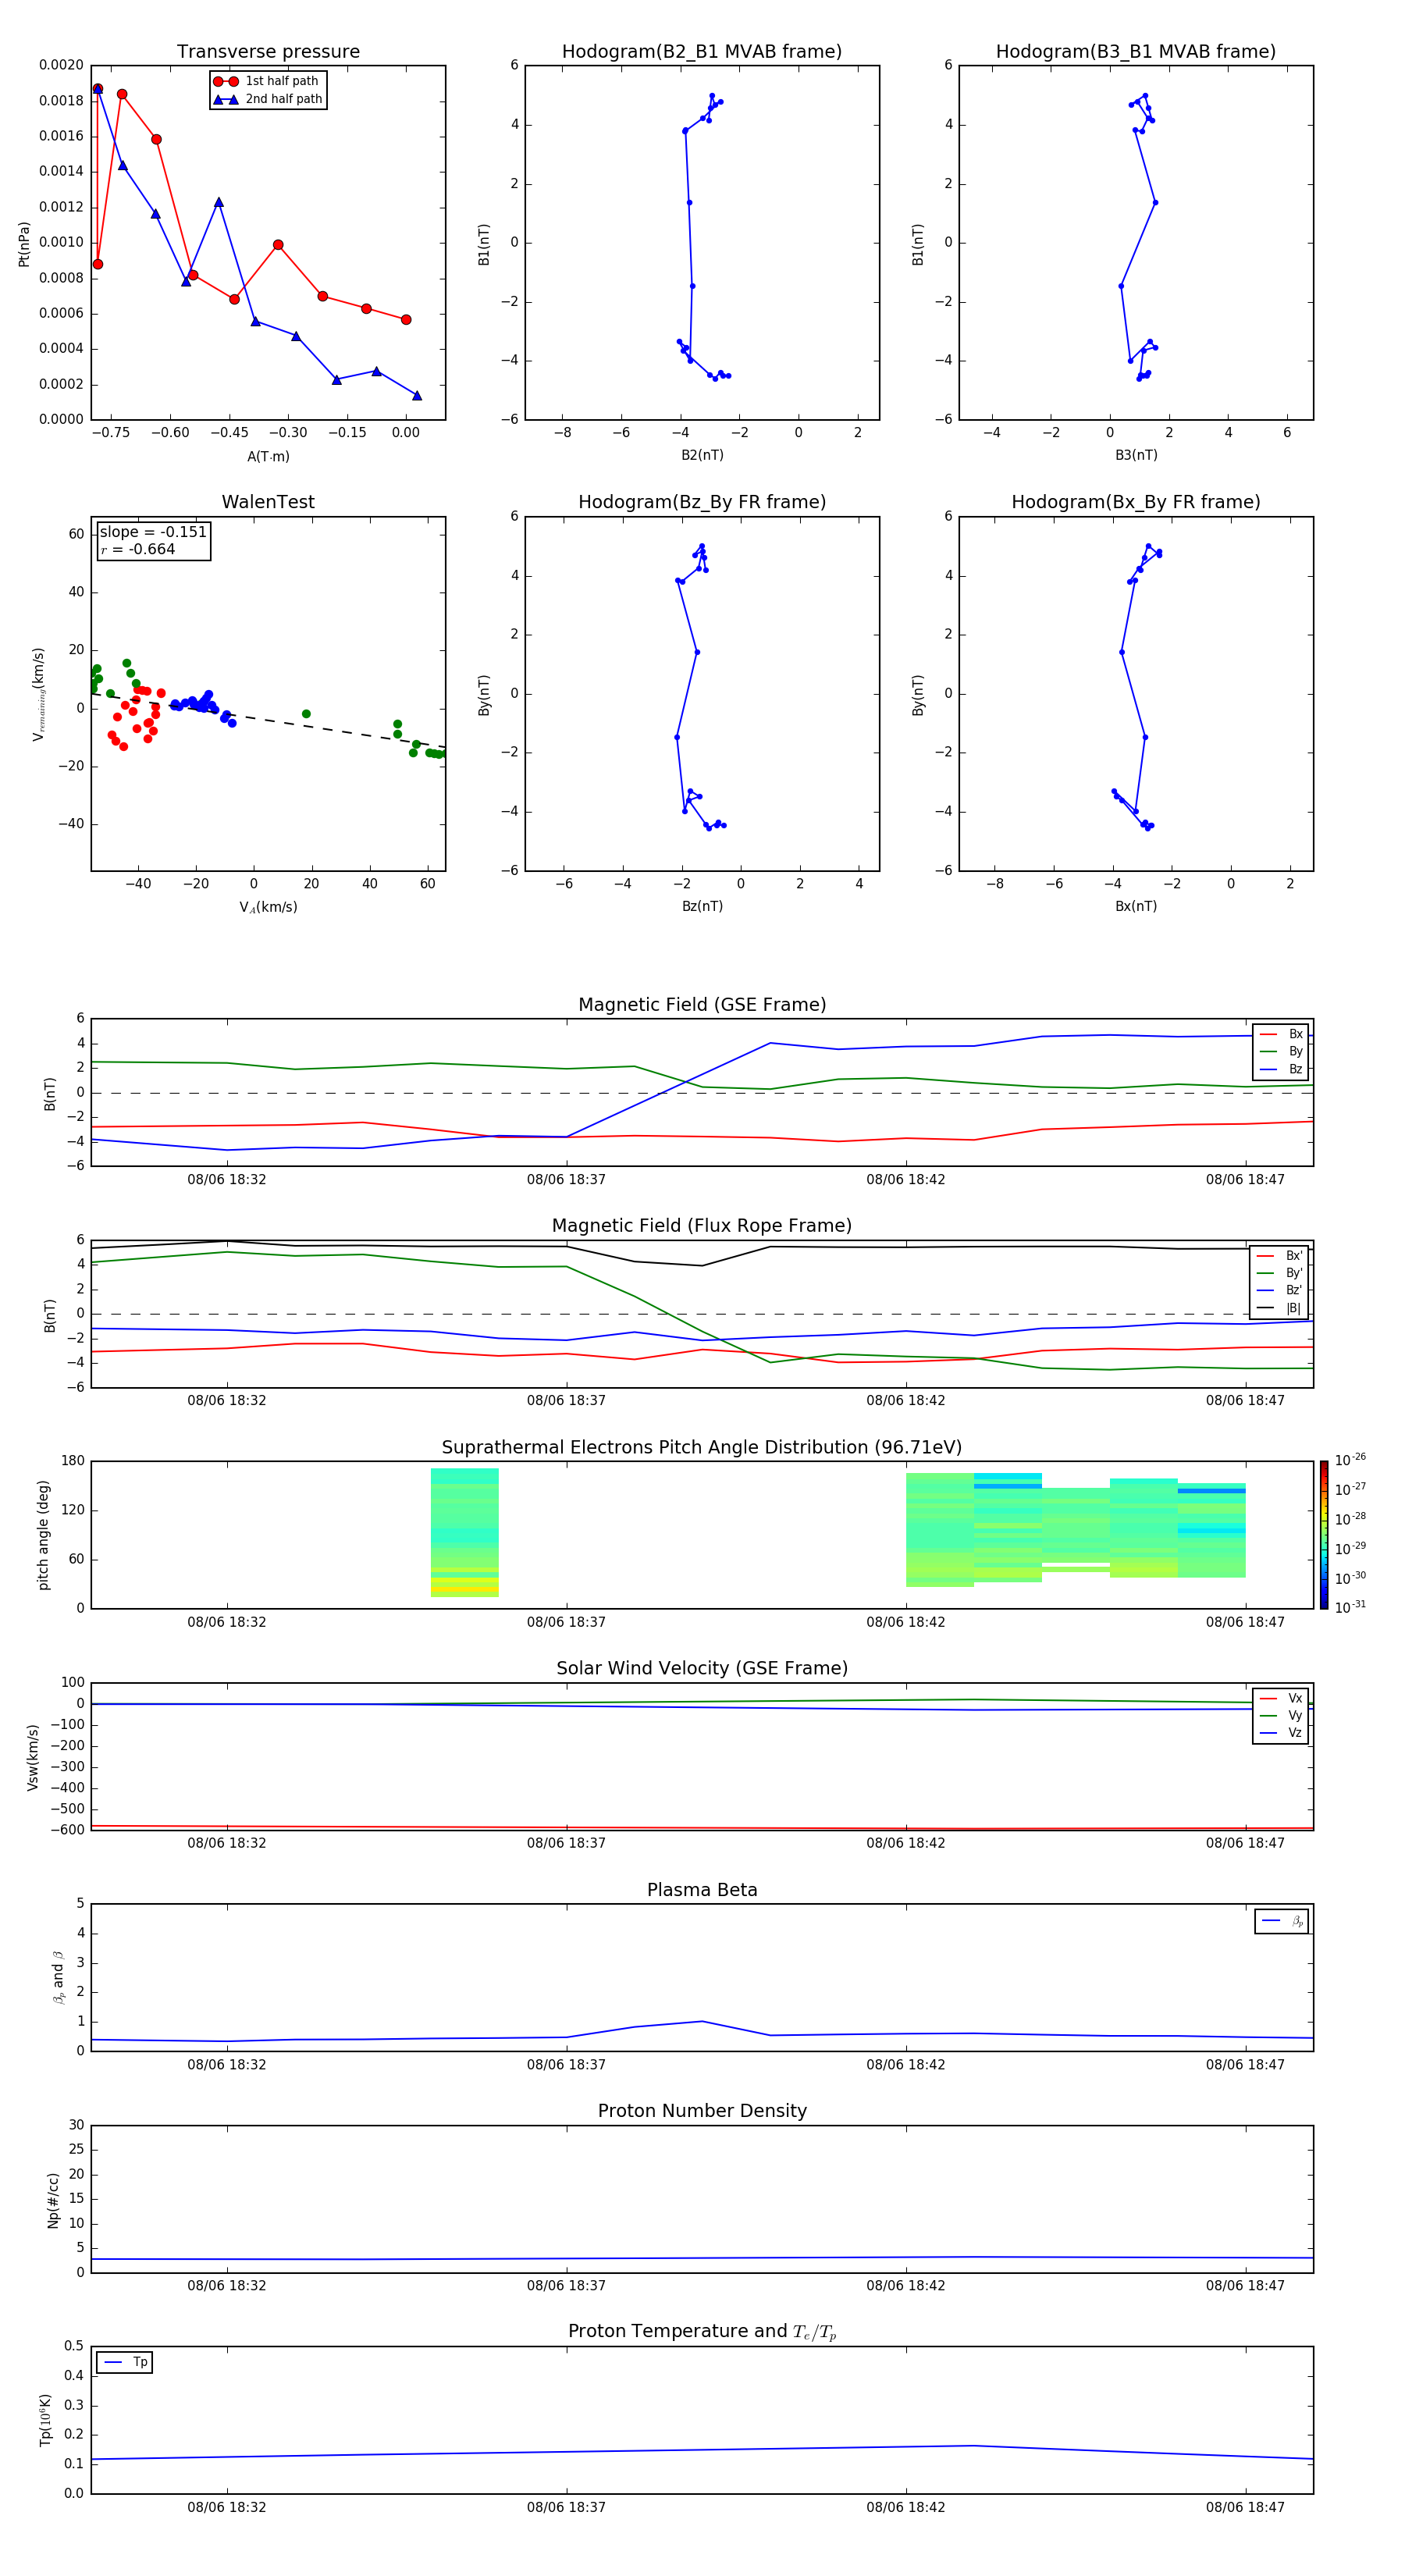Click the 'Solar Wind Velocity (GSE Frame)' title

tap(702, 1669)
